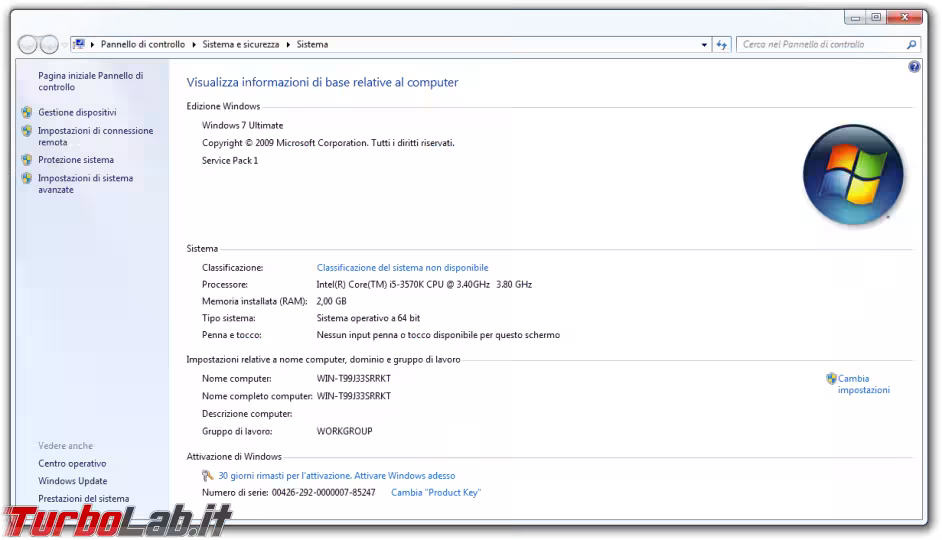Expand the arrow after the Pannello di controllo breadcrumb
Image resolution: width=942 pixels, height=540 pixels.
click(x=194, y=45)
